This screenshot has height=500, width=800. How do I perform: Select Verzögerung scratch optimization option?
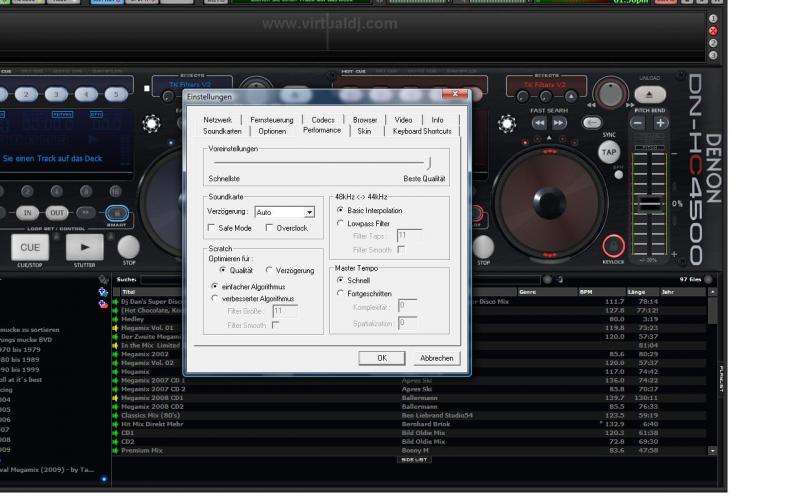pos(269,270)
